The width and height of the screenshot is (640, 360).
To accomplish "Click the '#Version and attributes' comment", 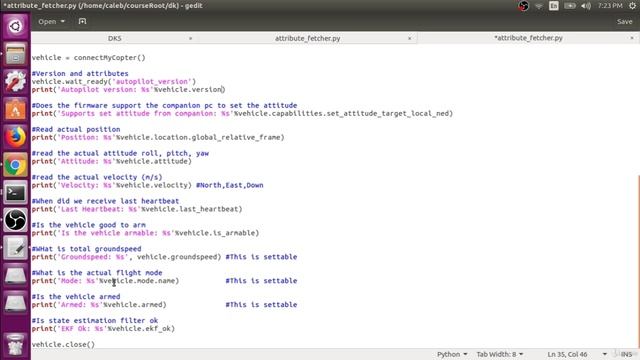I will pyautogui.click(x=80, y=73).
